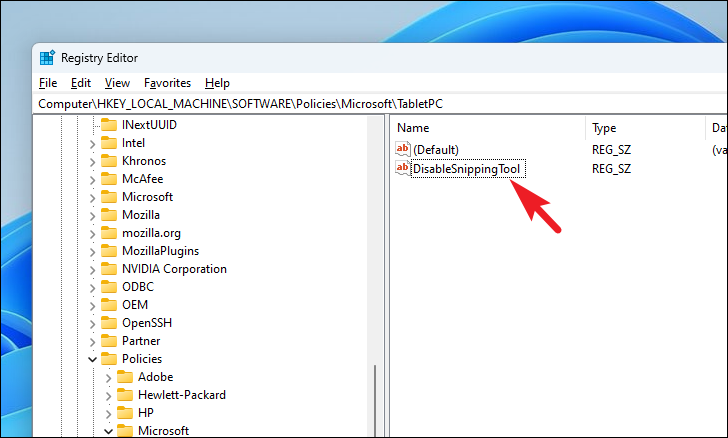The width and height of the screenshot is (728, 438).
Task: Select the INextUUID folder icon
Action: click(x=109, y=125)
